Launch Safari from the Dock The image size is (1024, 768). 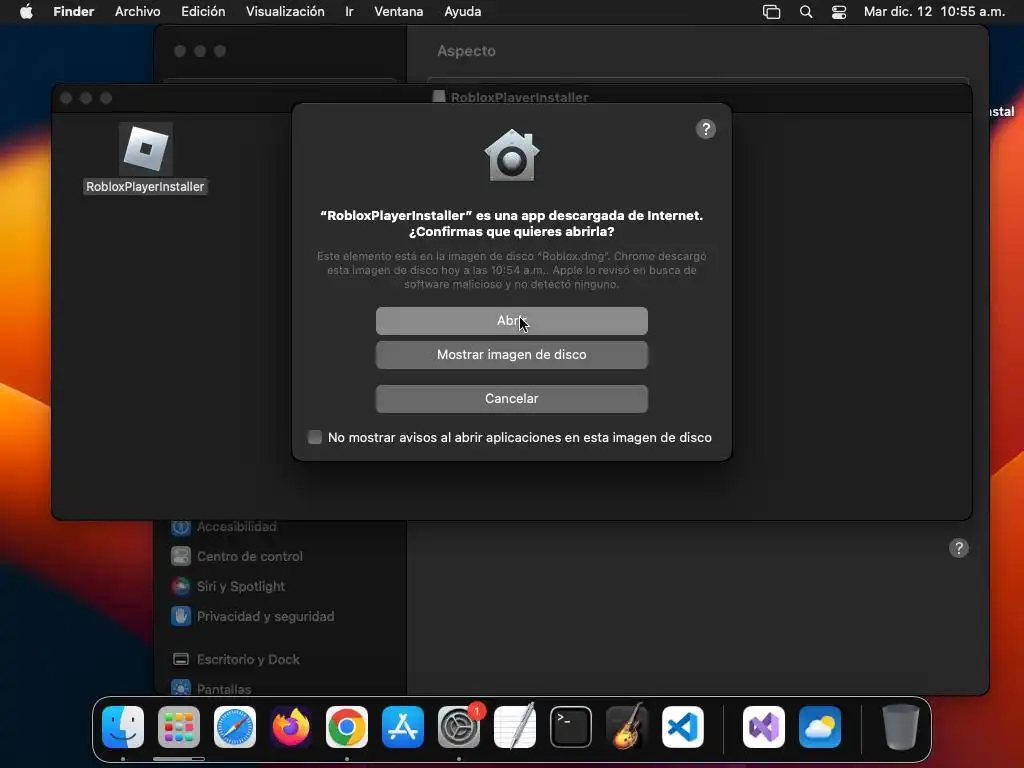(x=235, y=727)
